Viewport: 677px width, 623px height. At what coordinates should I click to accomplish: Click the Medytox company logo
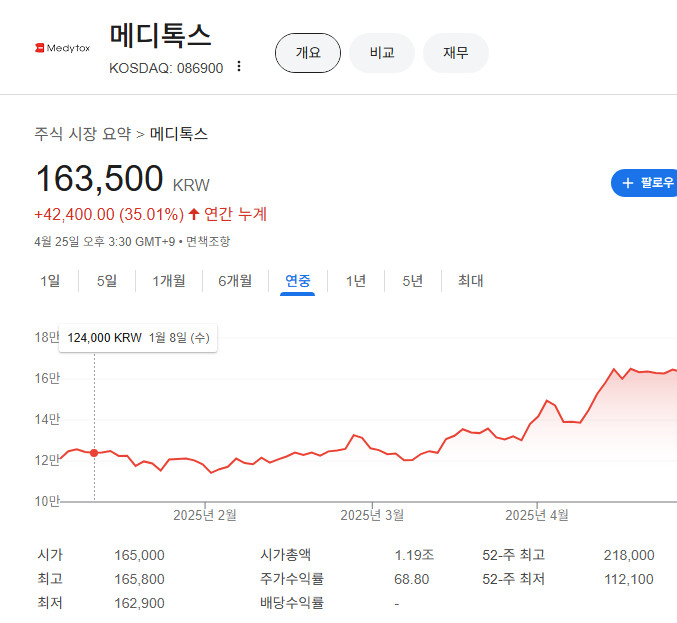click(x=63, y=48)
